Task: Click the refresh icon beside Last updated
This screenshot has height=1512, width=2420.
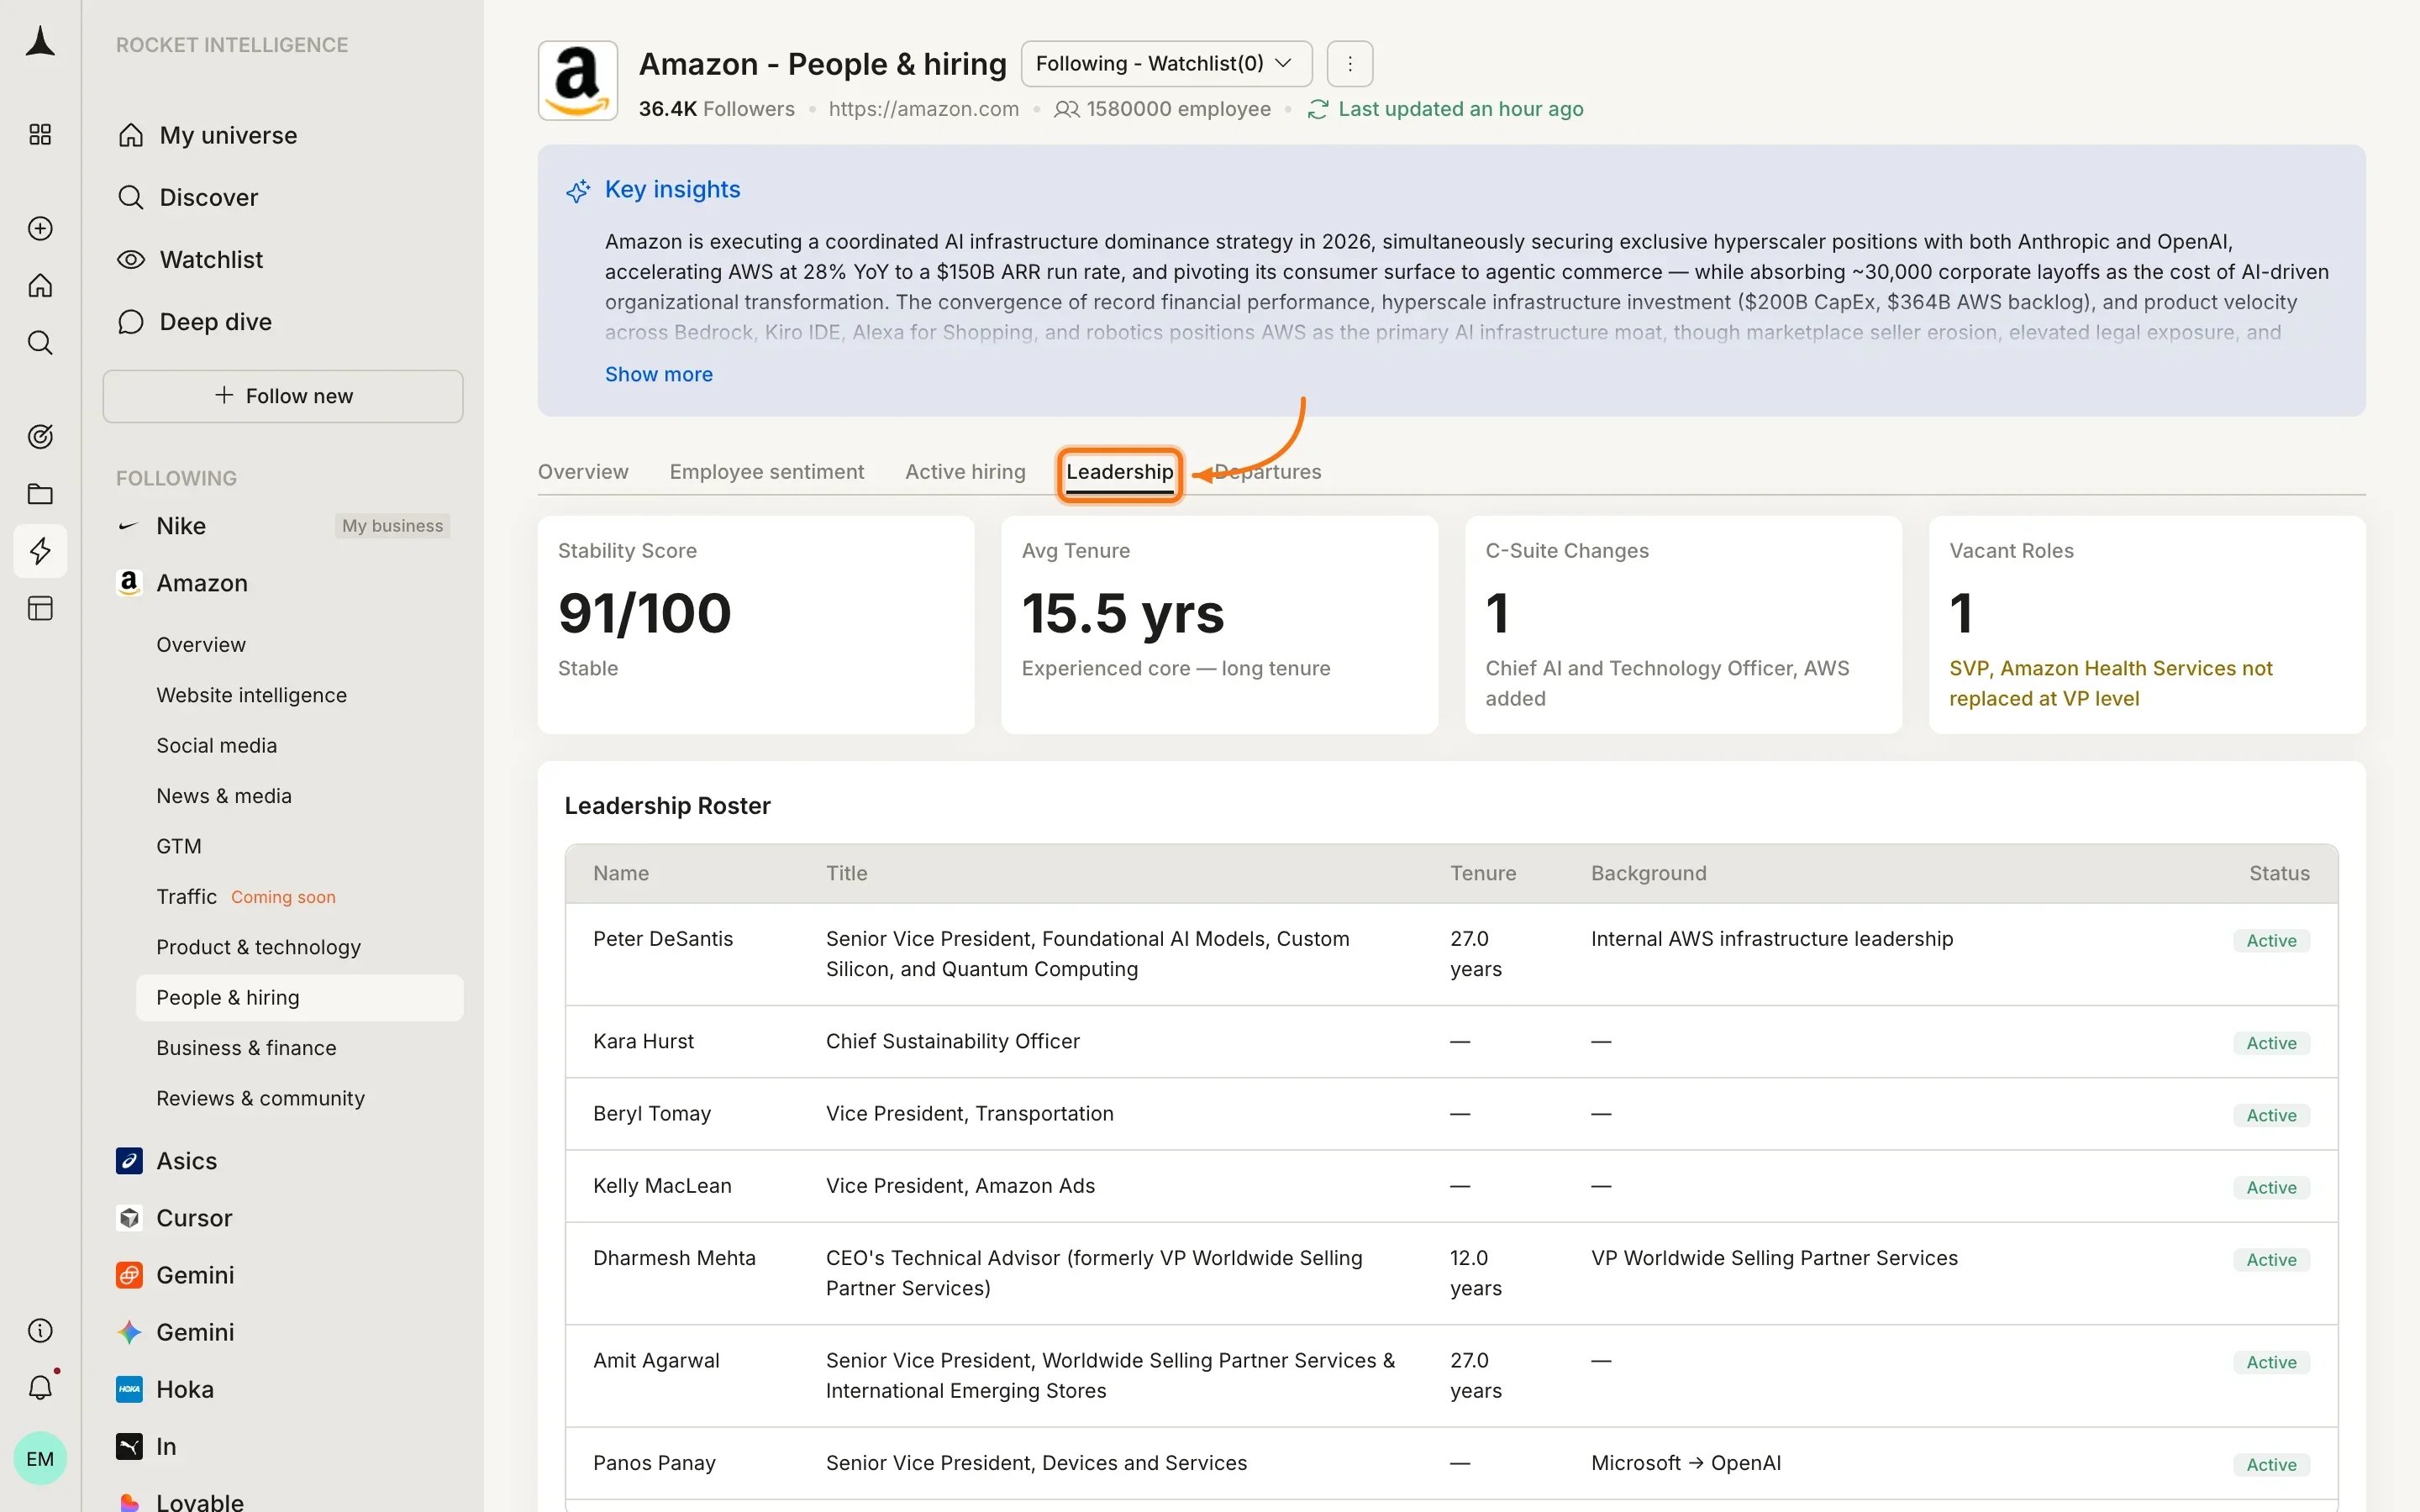Action: click(x=1318, y=109)
